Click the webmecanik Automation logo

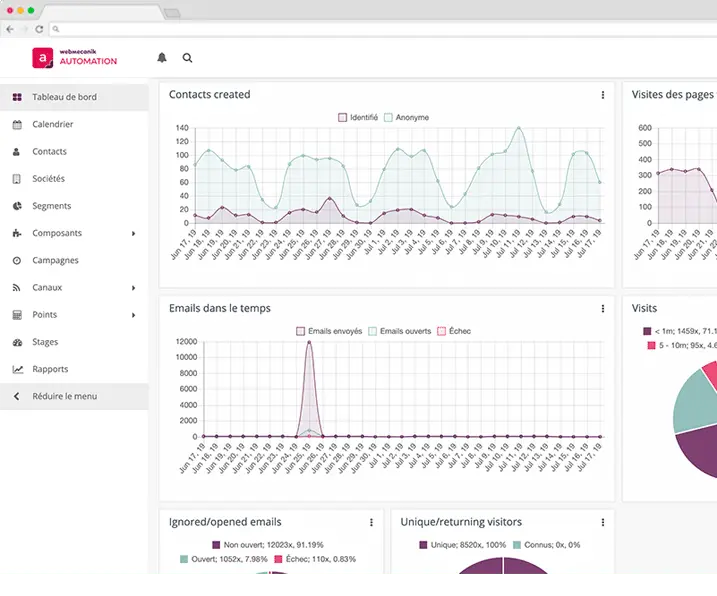75,58
